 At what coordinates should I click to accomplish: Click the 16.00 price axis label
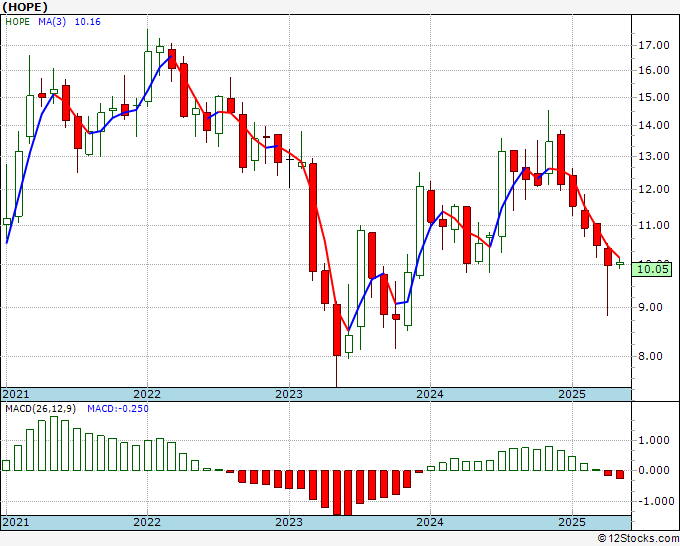(654, 70)
